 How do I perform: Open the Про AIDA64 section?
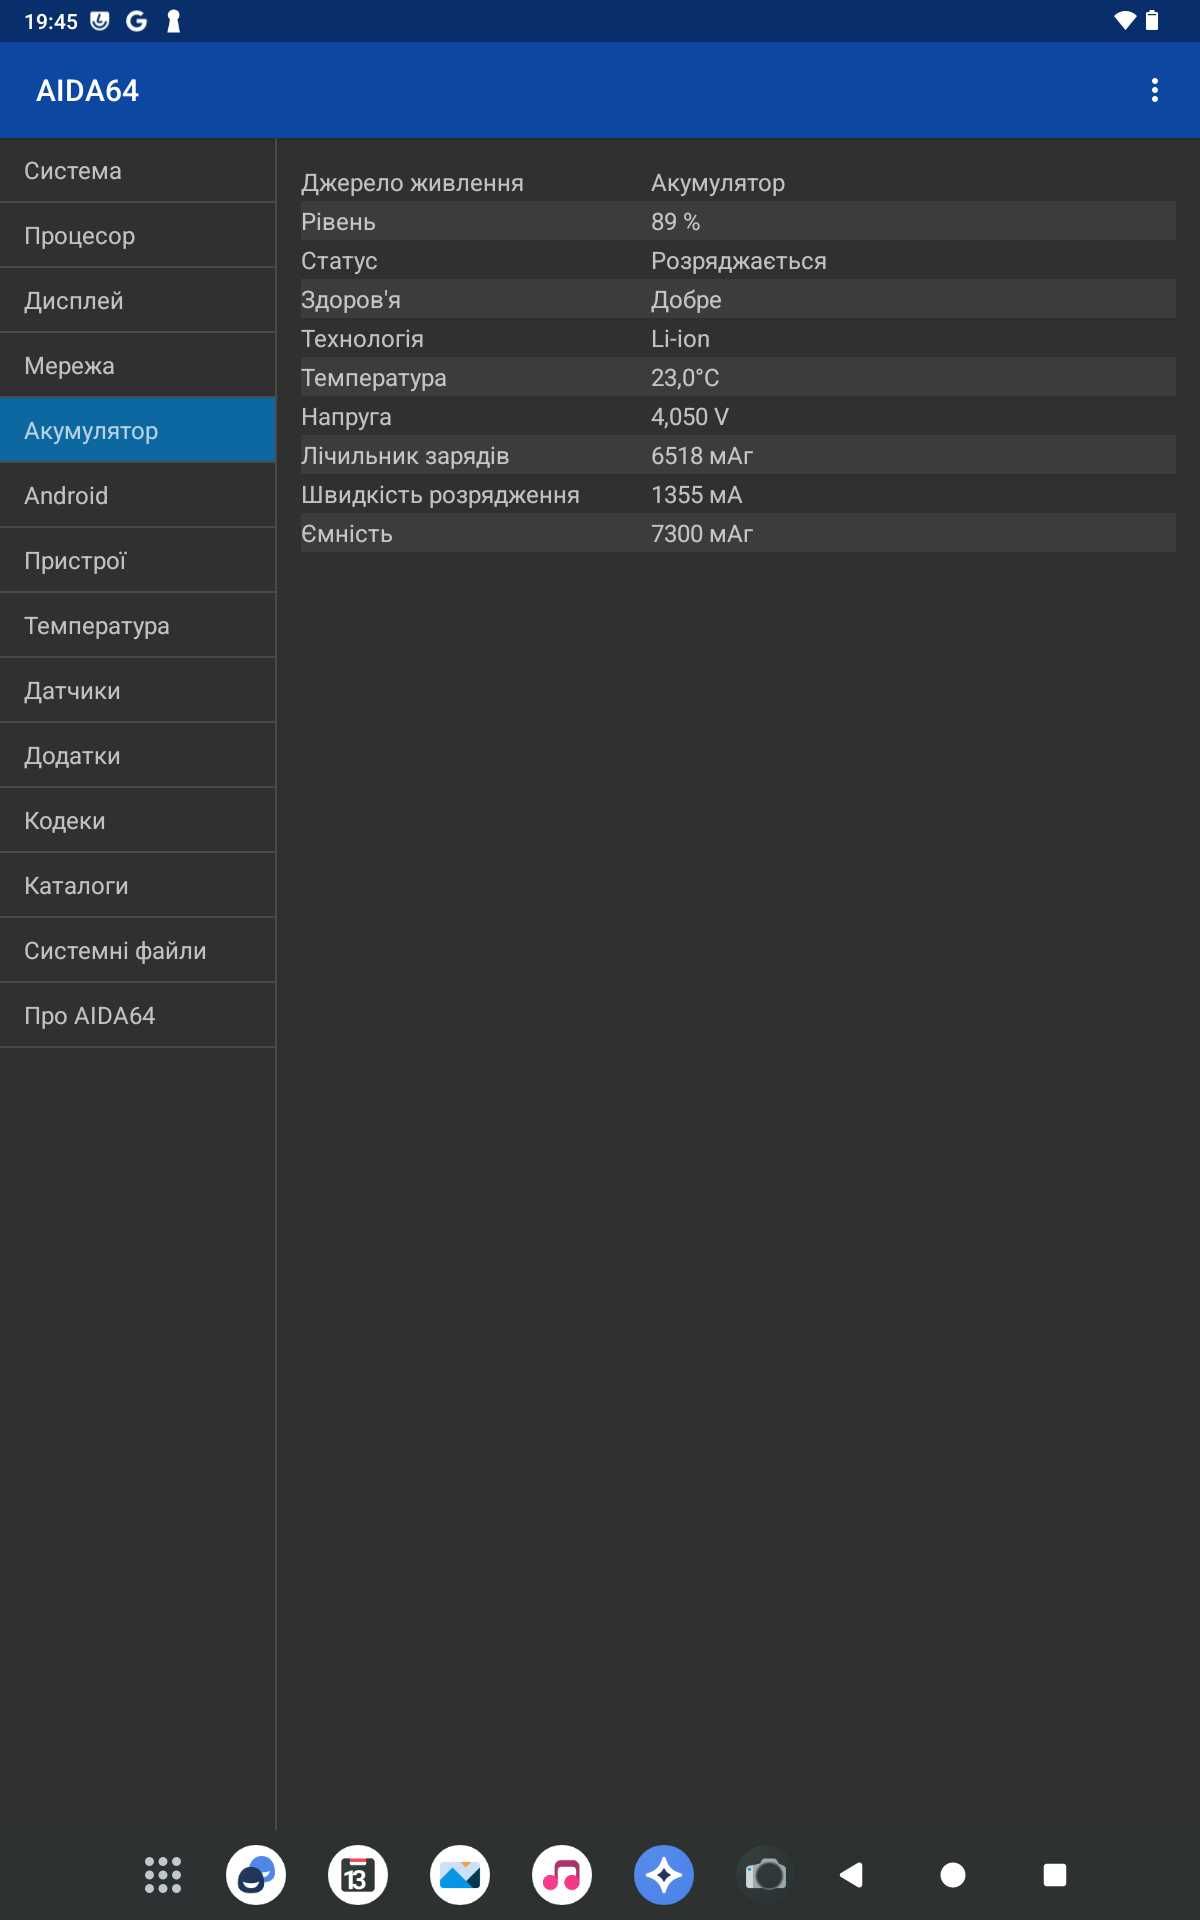click(x=138, y=1016)
